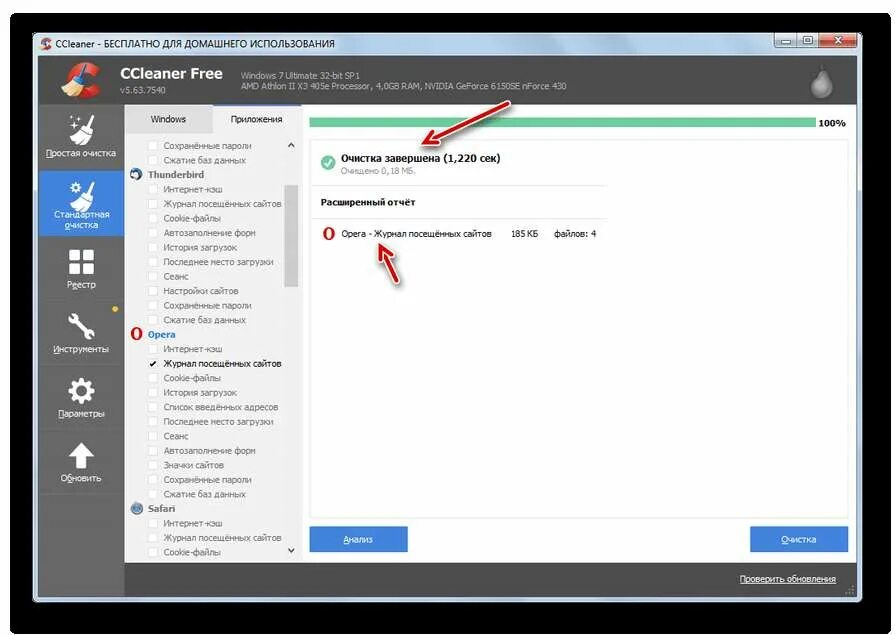895x635 pixels.
Task: Click the scroll up arrow of applications list
Action: [291, 145]
